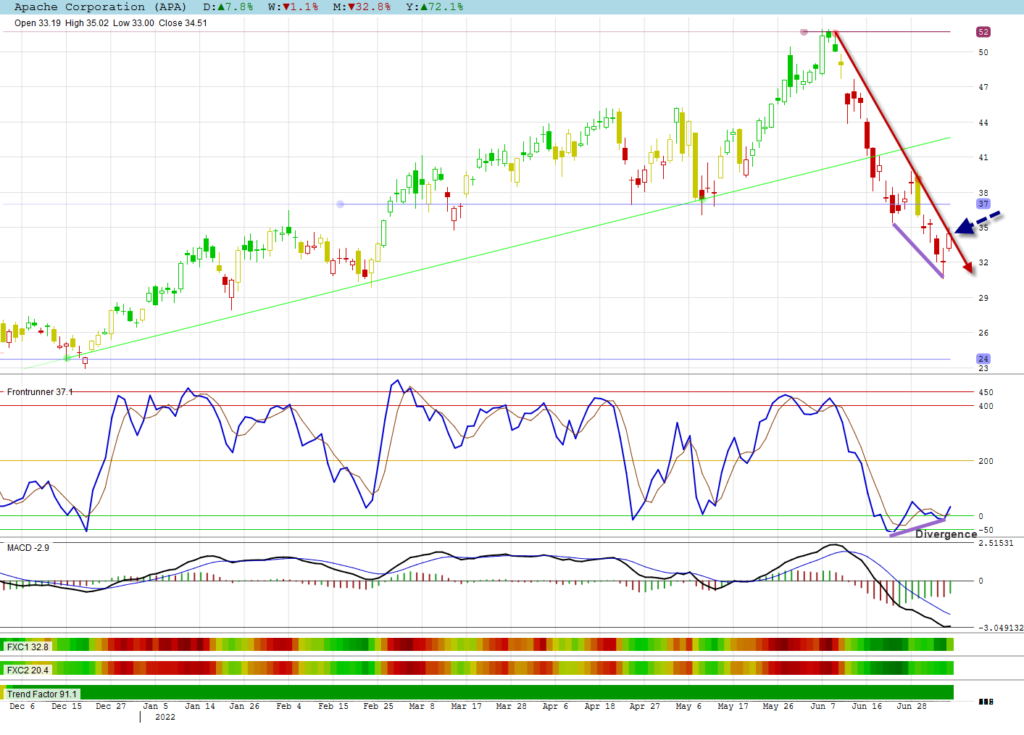Click the Apr 6 date label
The image size is (1024, 735).
click(555, 706)
